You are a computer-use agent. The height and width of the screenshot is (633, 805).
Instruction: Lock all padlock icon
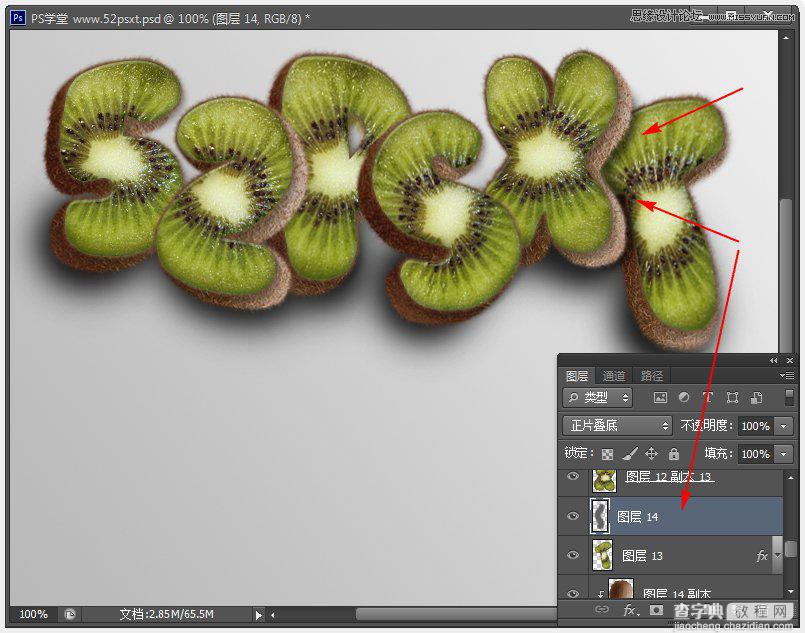(x=674, y=453)
